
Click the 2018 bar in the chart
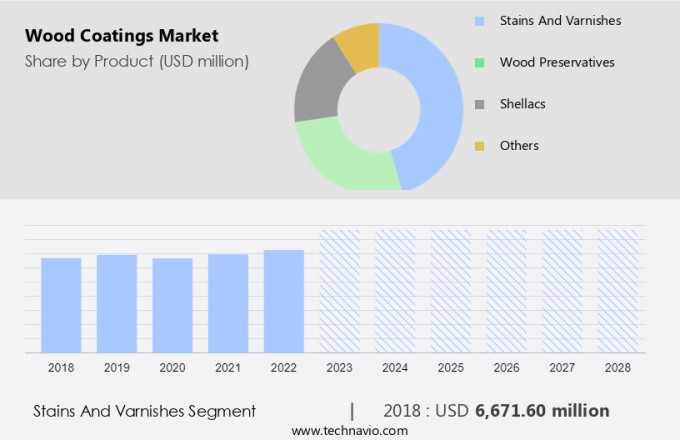coord(61,305)
